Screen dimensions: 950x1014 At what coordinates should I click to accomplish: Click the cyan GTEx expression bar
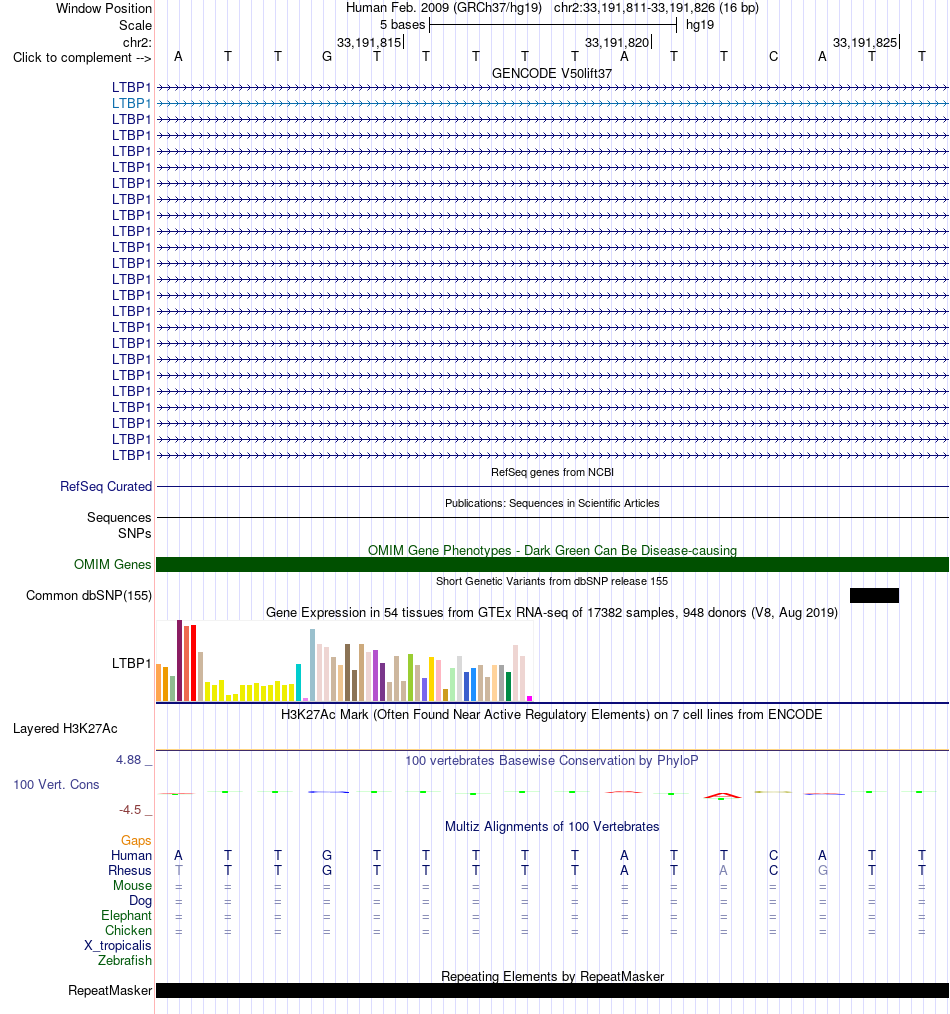pos(299,682)
